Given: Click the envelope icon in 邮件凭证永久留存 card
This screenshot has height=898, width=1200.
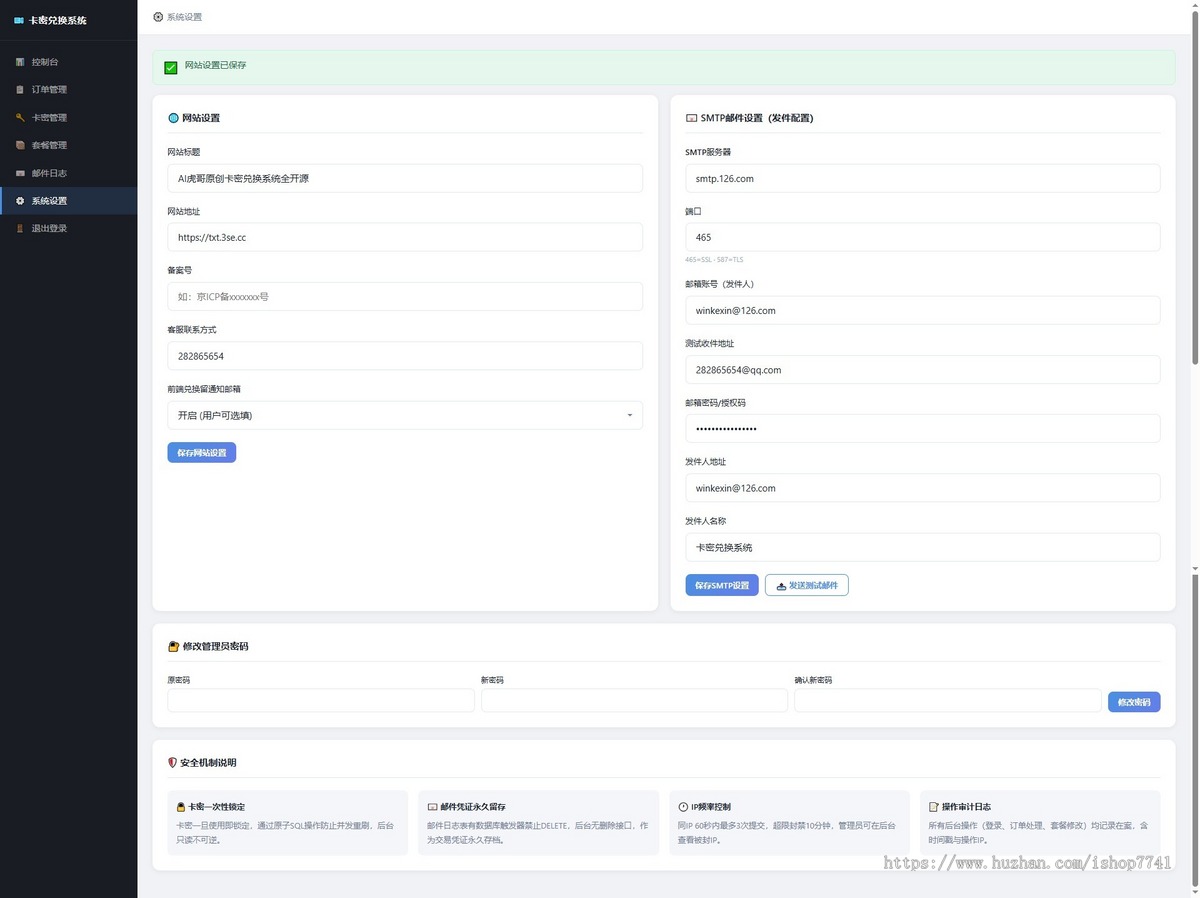Looking at the screenshot, I should [432, 807].
